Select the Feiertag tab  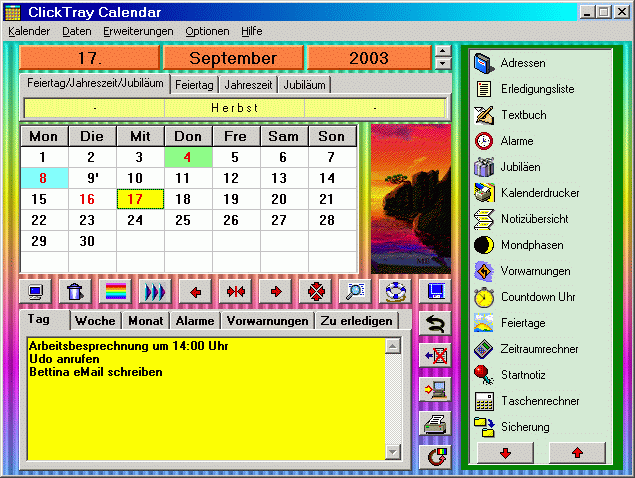pyautogui.click(x=194, y=85)
